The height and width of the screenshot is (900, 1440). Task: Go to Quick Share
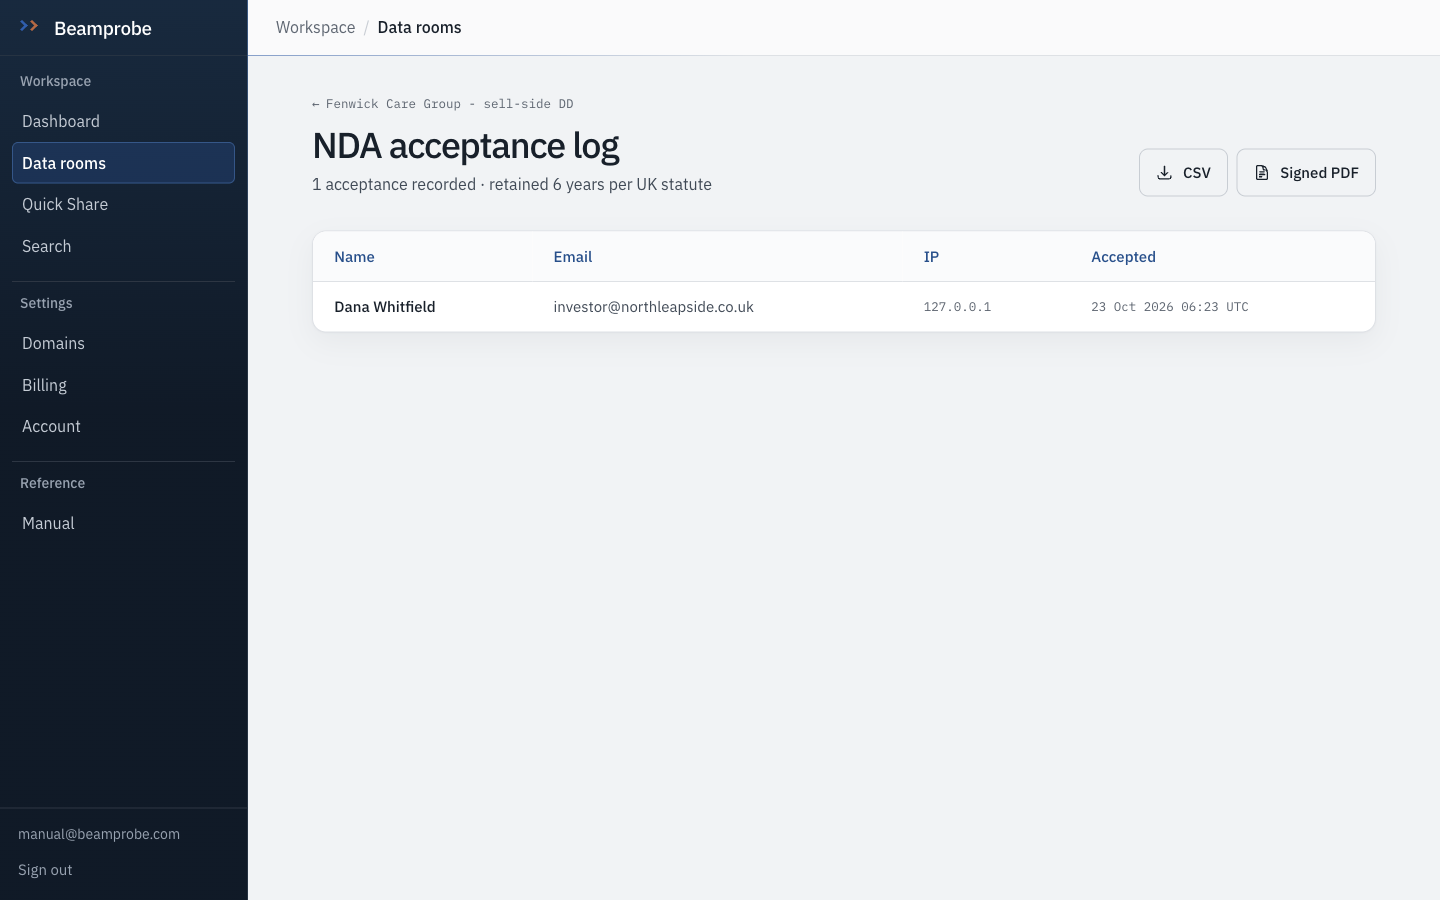click(123, 204)
